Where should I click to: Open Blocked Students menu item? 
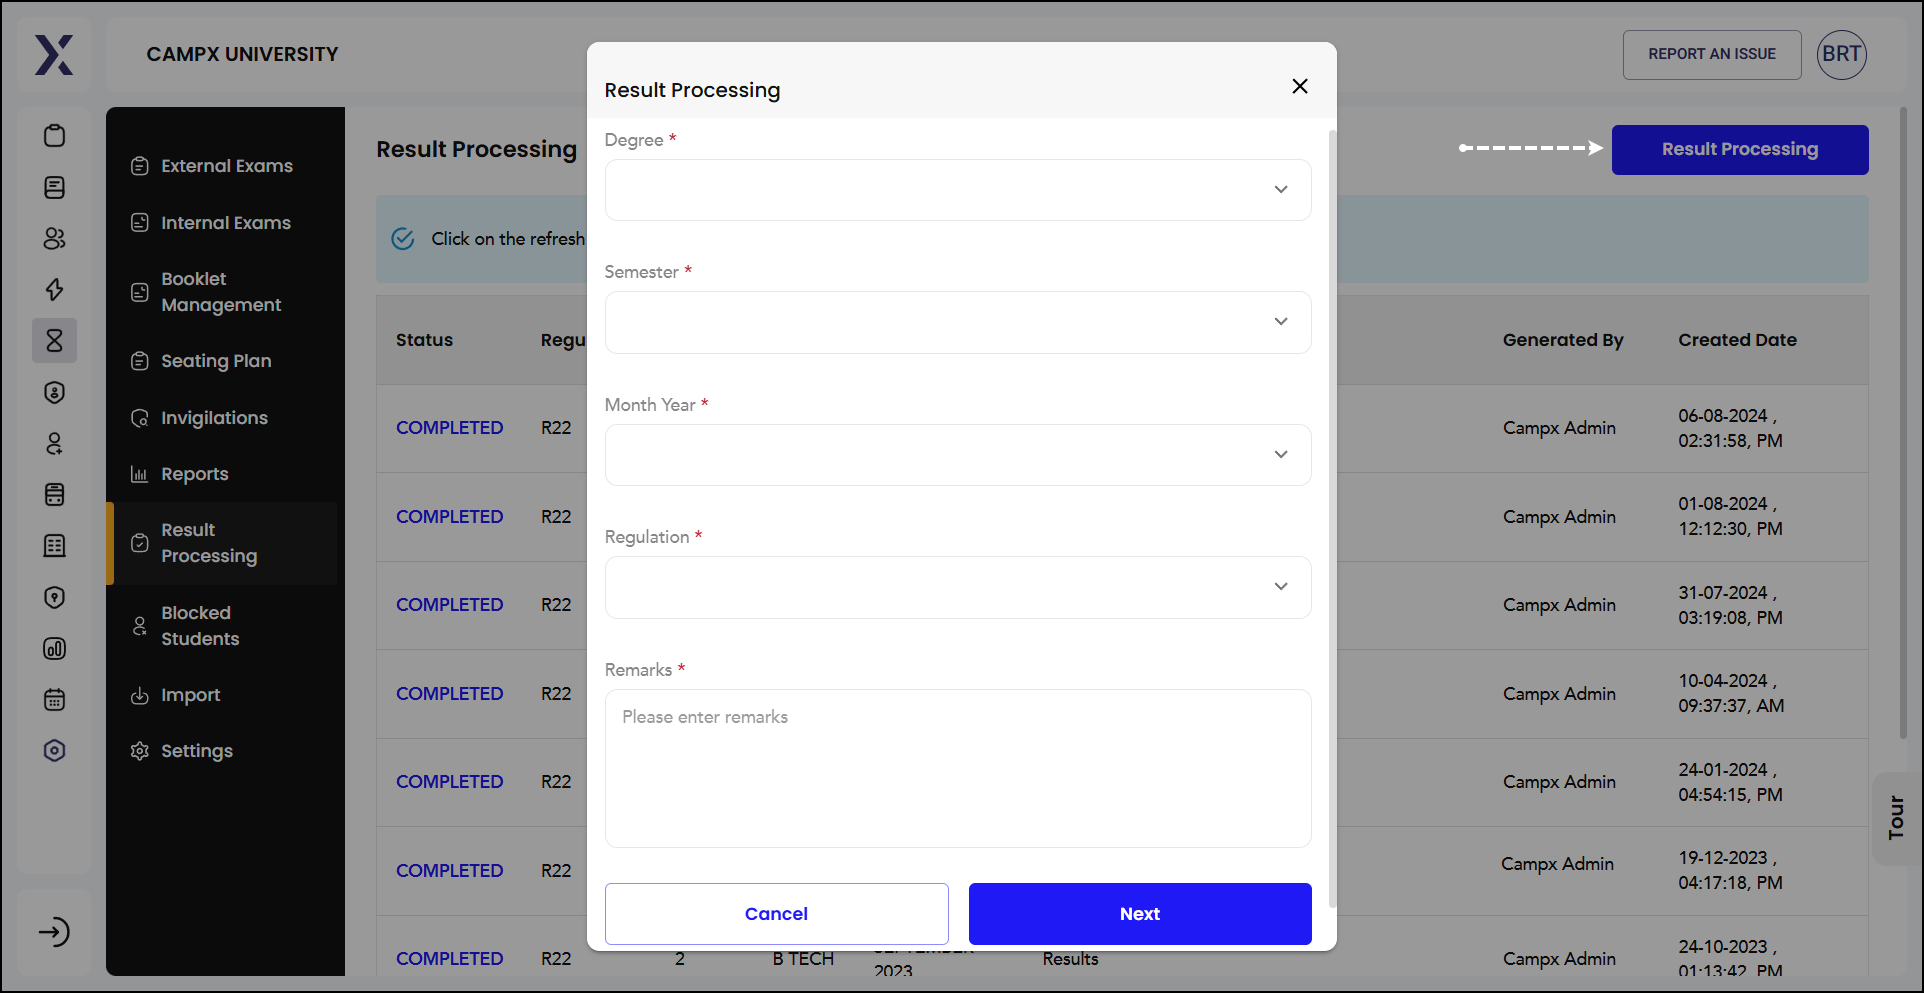coord(226,626)
